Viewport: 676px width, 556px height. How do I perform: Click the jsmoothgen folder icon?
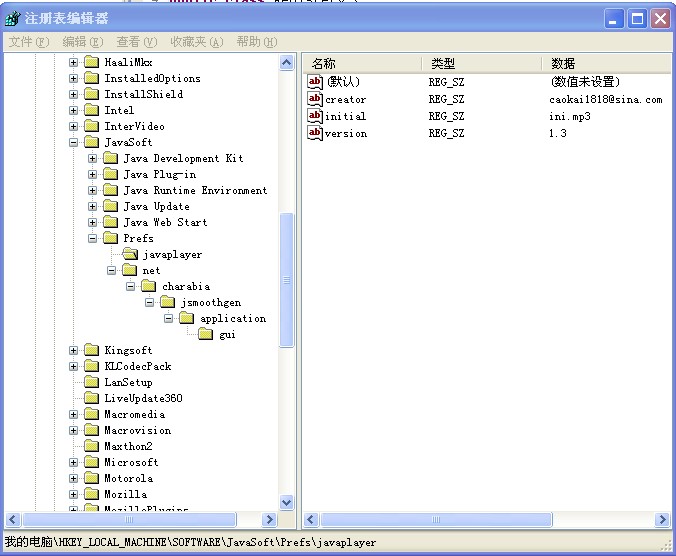pyautogui.click(x=168, y=302)
